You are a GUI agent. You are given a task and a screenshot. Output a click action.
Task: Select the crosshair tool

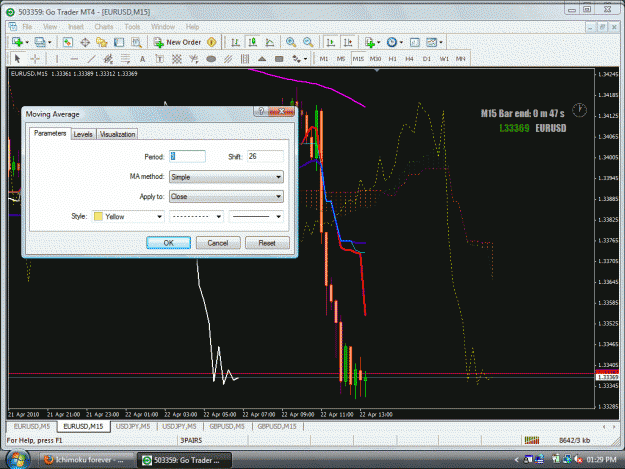pyautogui.click(x=35, y=59)
